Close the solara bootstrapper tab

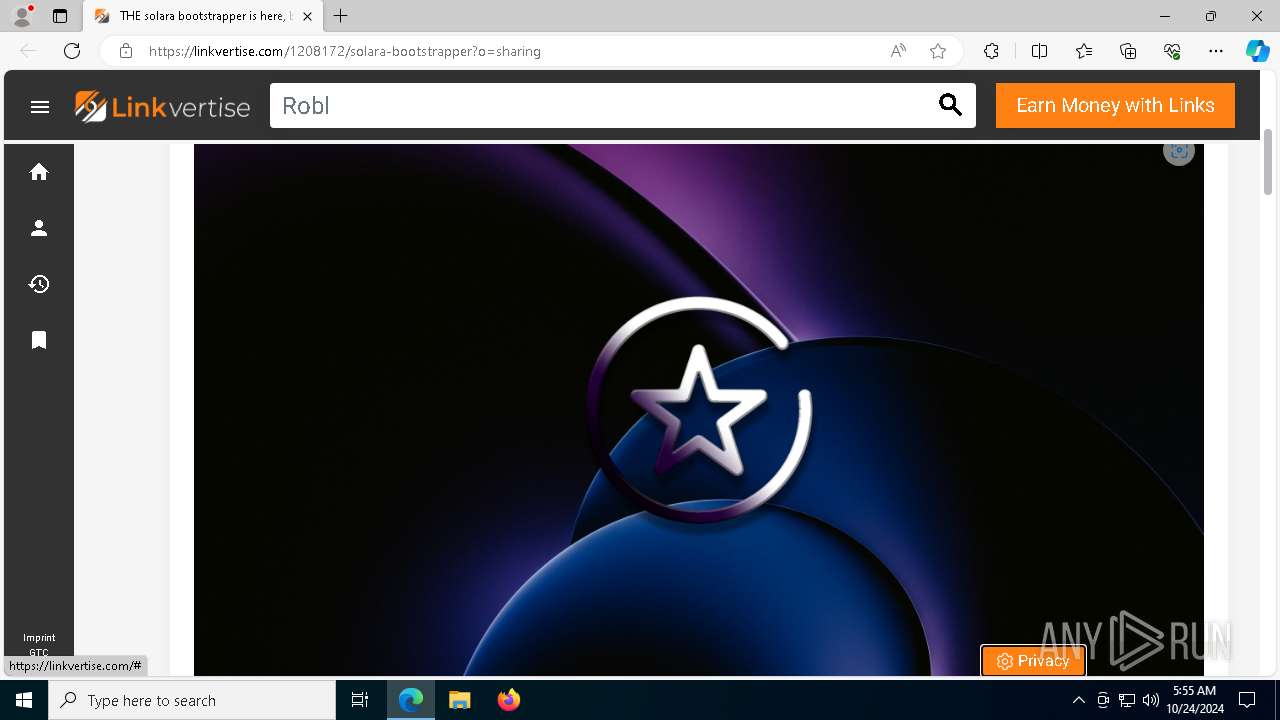tap(308, 16)
